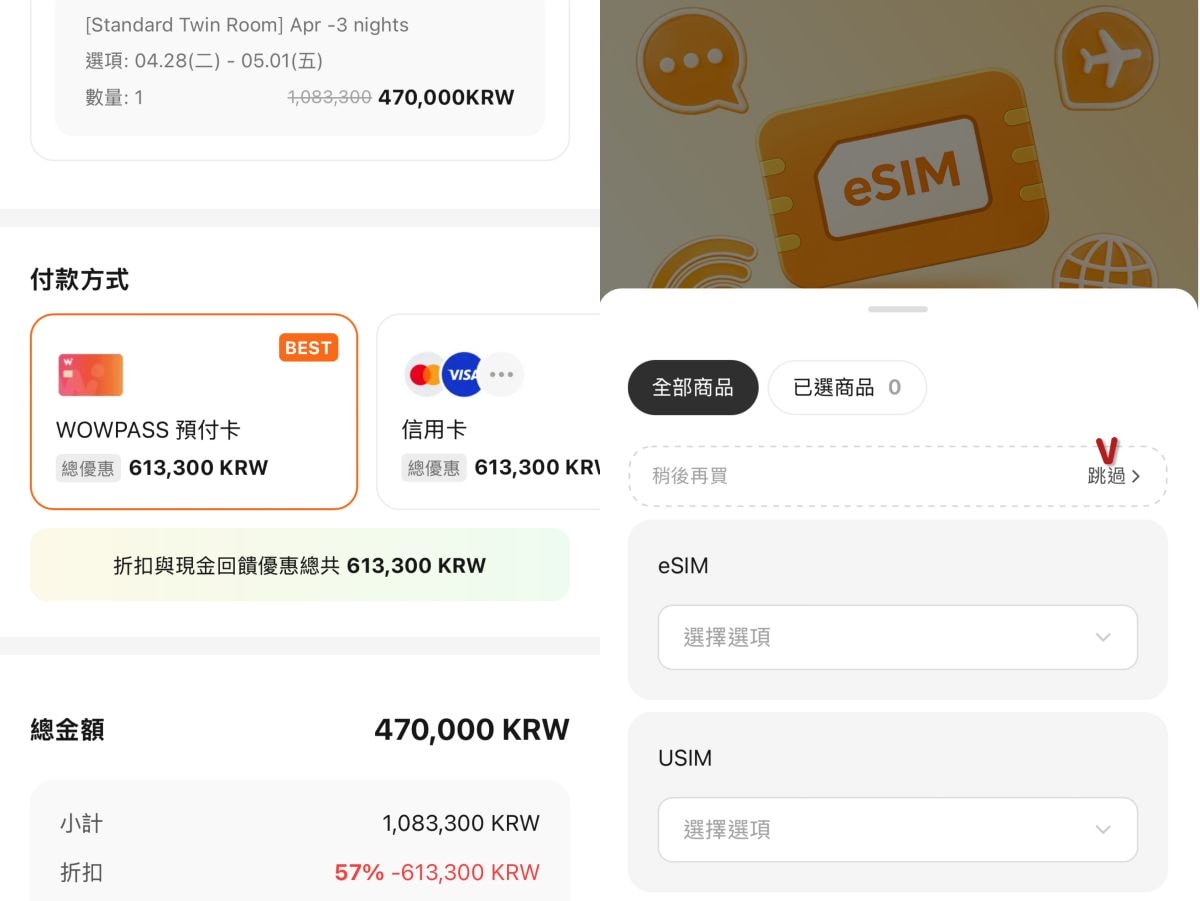
Task: Tap the more card brands ellipsis icon
Action: coord(502,375)
